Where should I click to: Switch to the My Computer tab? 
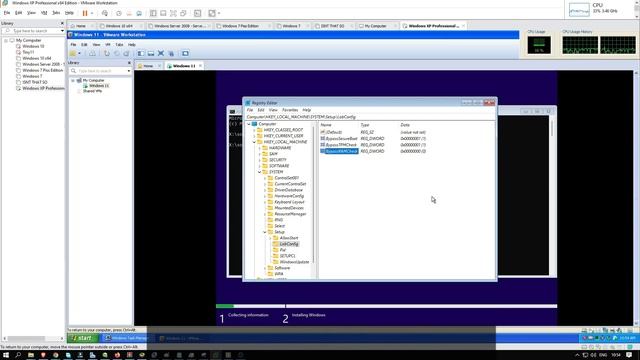tap(376, 26)
